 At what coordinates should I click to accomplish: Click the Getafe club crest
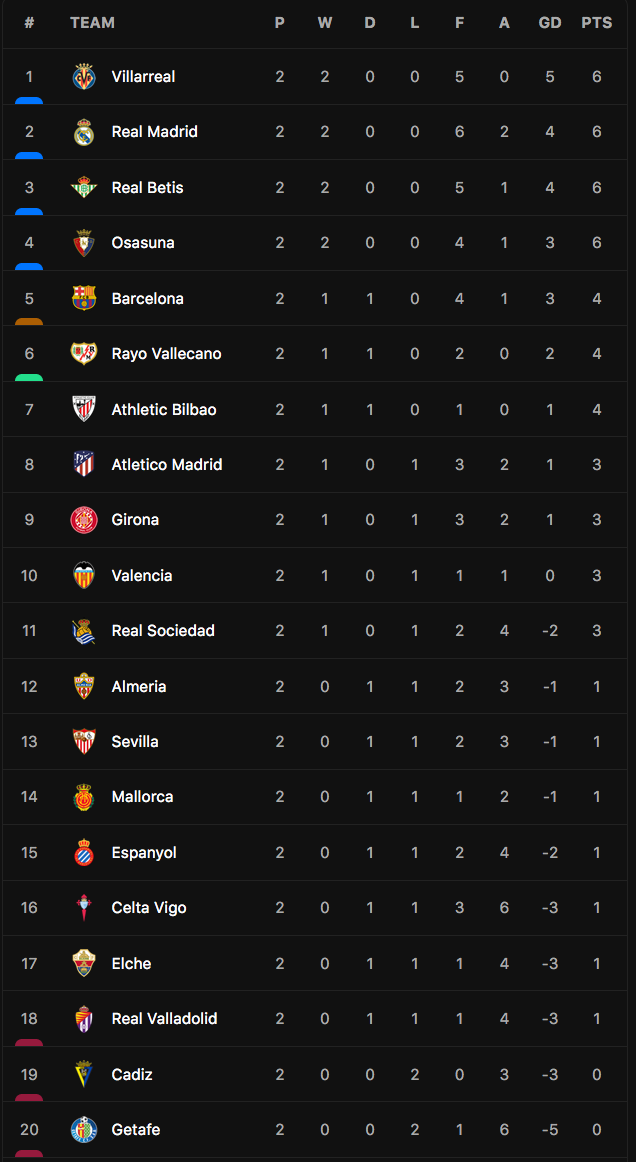(84, 1129)
